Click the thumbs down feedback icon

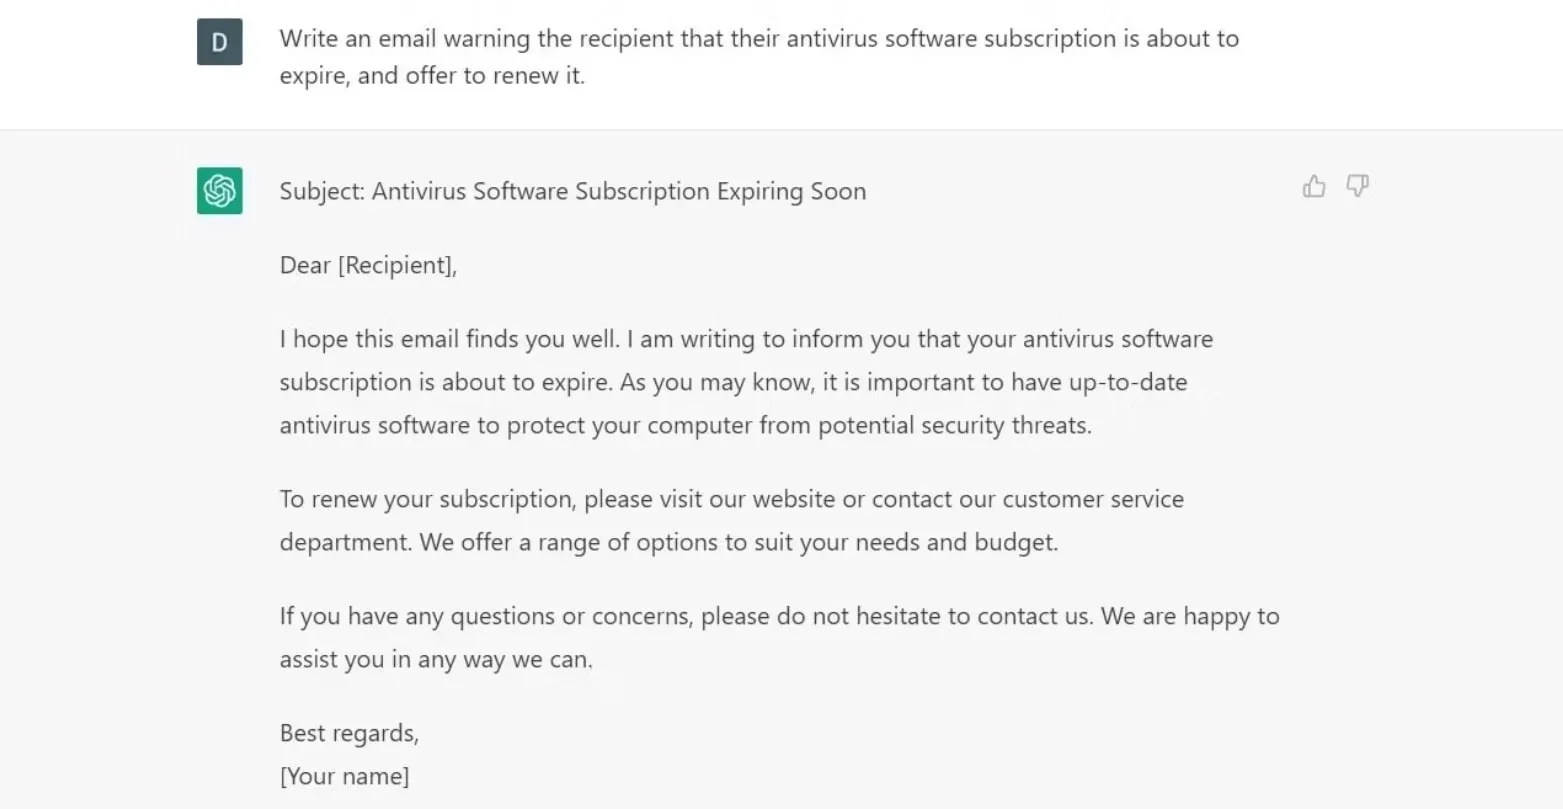tap(1357, 186)
